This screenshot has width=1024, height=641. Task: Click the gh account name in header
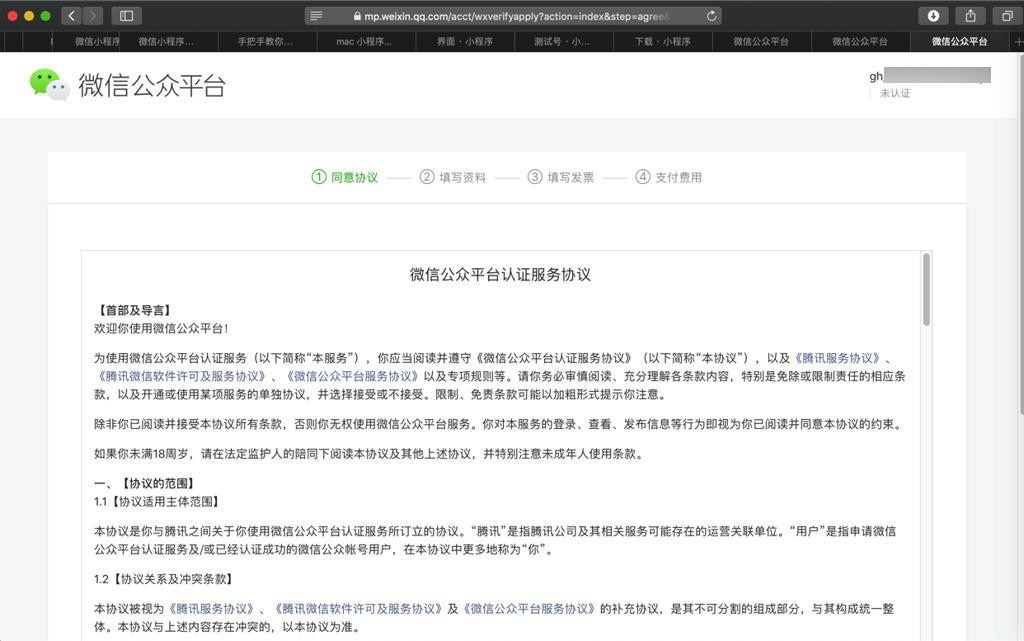point(929,76)
